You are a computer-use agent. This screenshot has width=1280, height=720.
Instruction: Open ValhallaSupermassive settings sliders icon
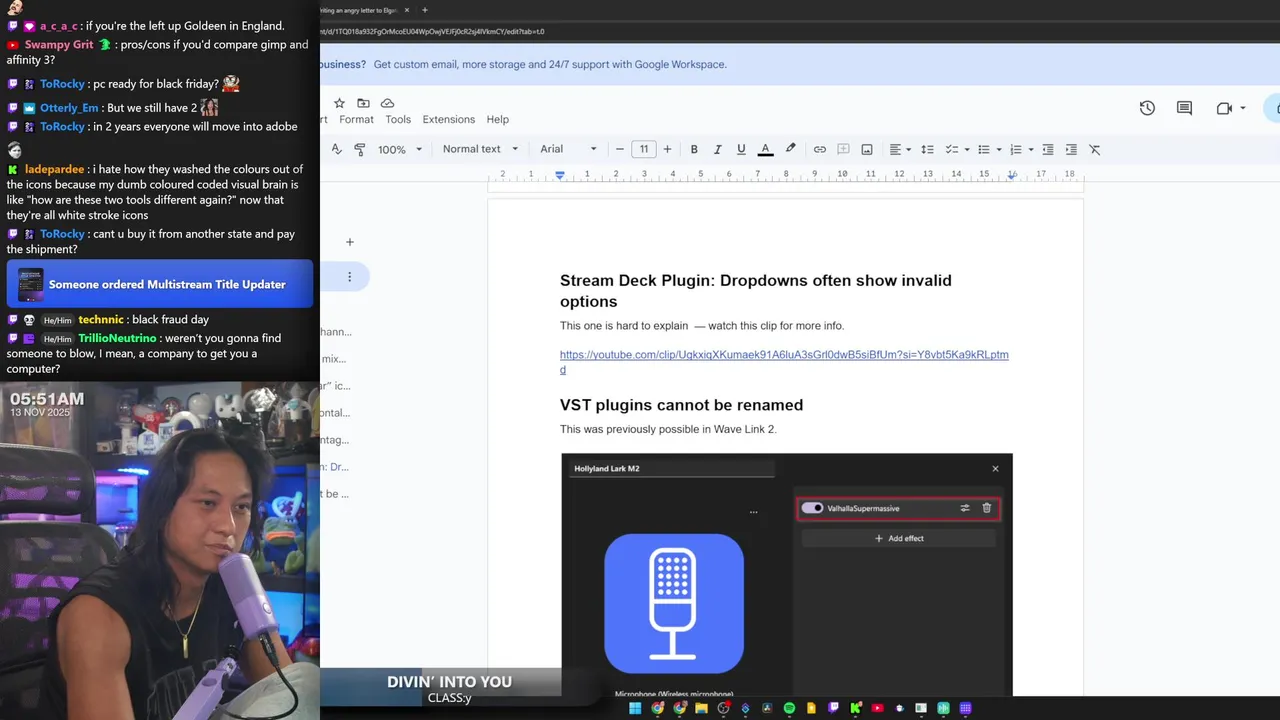[x=965, y=508]
